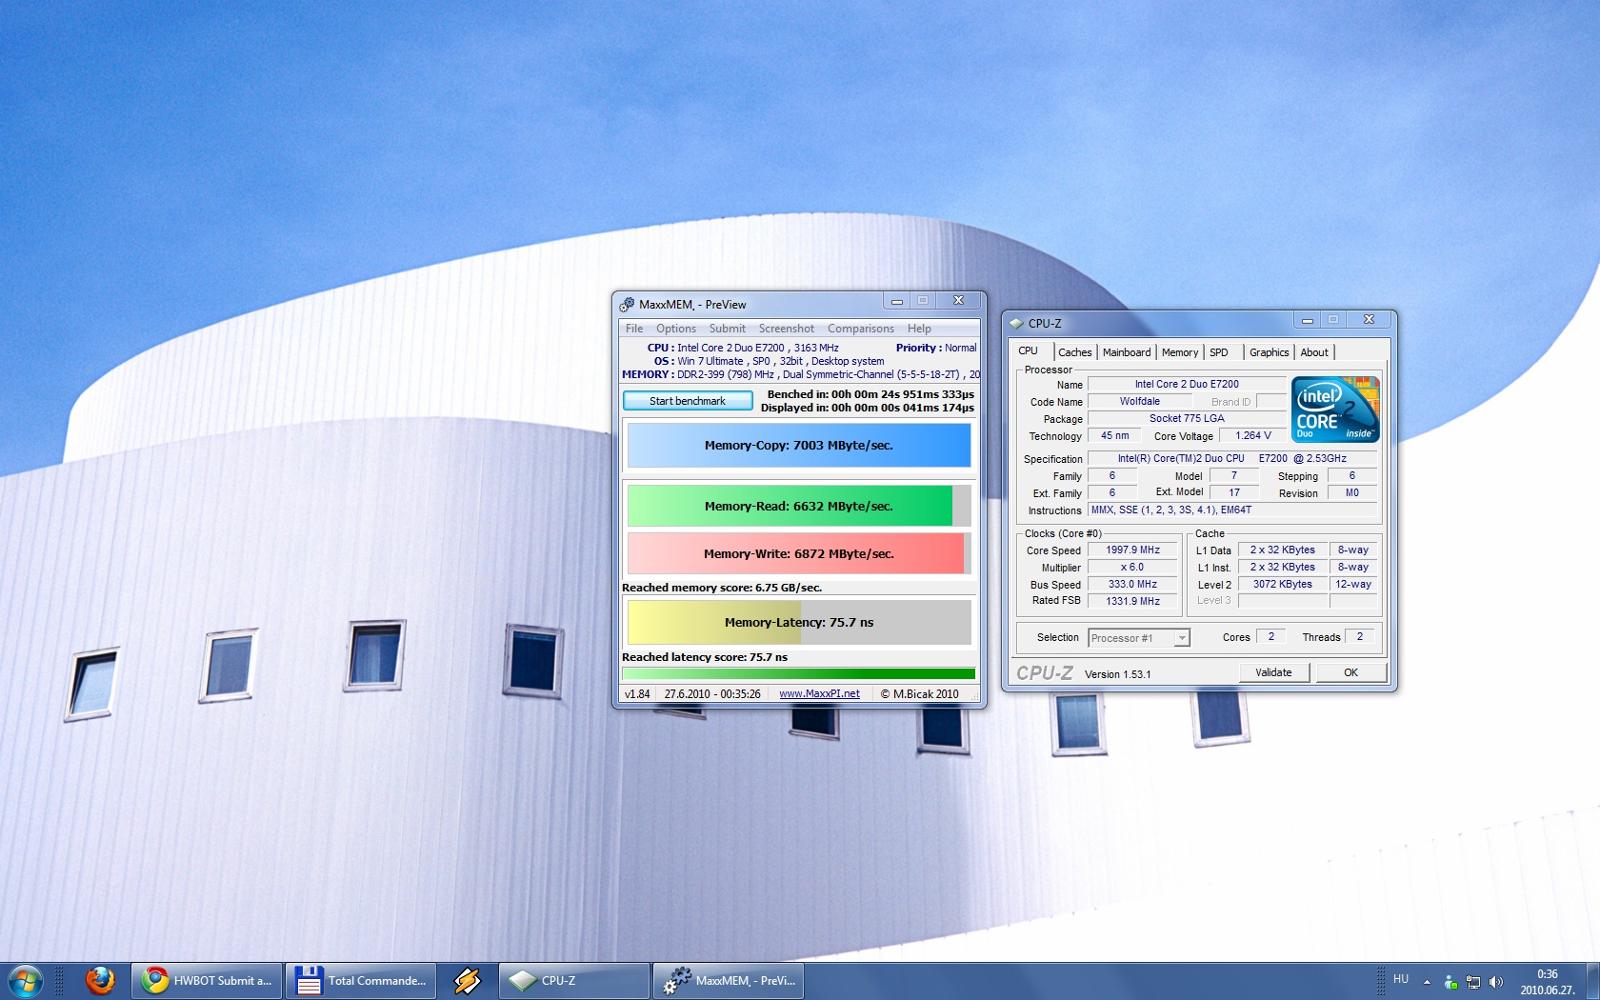Viewport: 1600px width, 1000px height.
Task: Open Total Commander taskbar button
Action: (361, 981)
